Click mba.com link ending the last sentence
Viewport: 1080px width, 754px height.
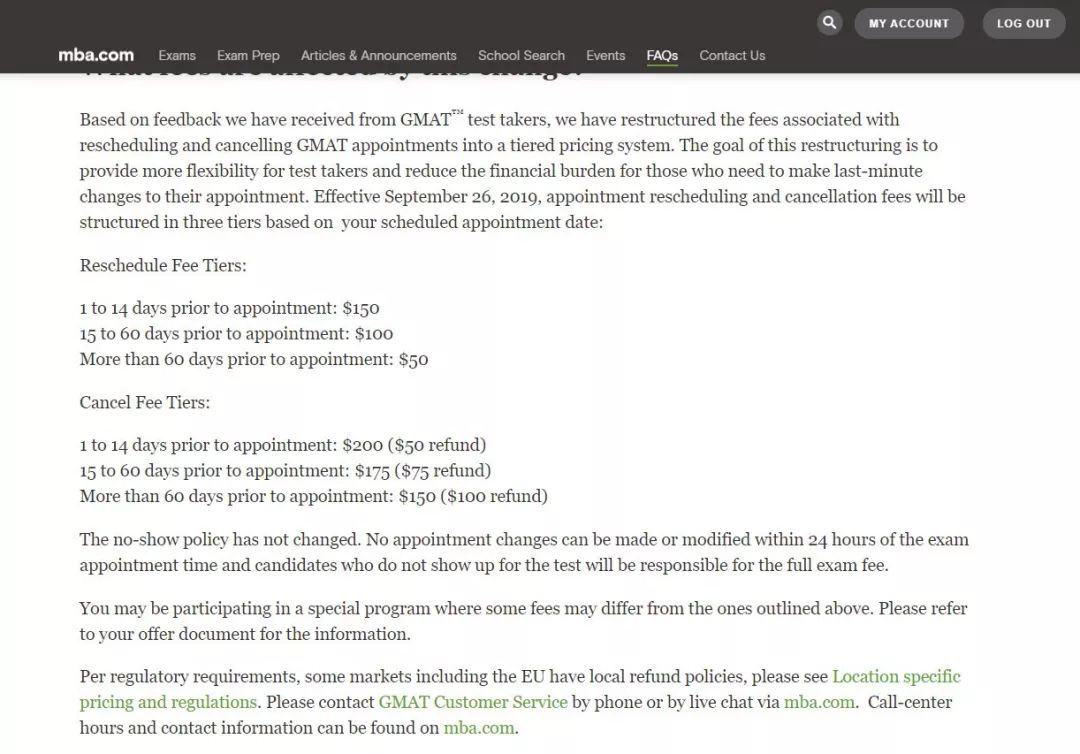[x=479, y=728]
